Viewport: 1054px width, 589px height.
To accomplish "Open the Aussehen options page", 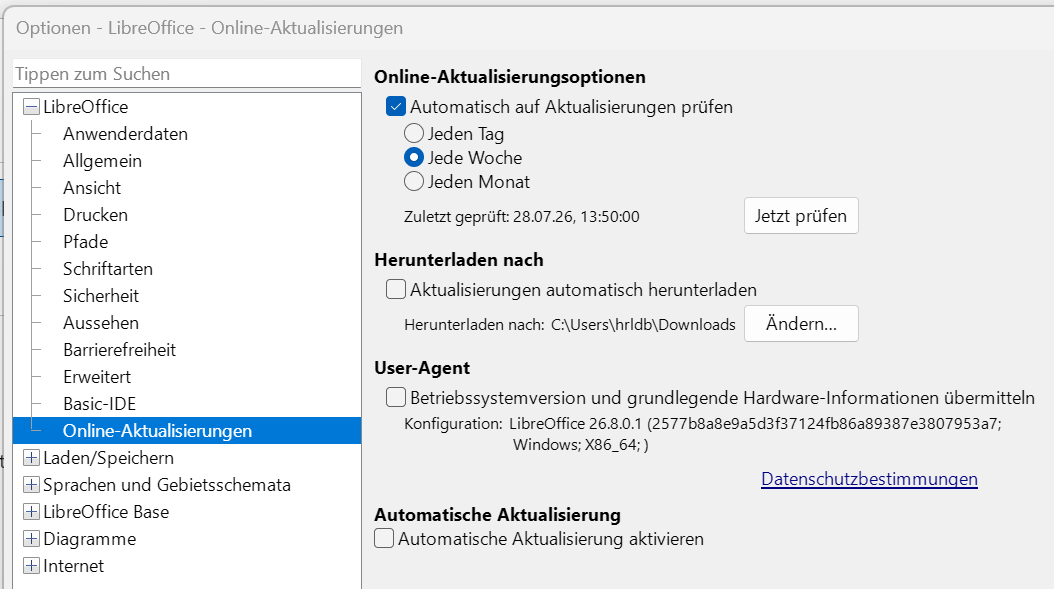I will 101,323.
